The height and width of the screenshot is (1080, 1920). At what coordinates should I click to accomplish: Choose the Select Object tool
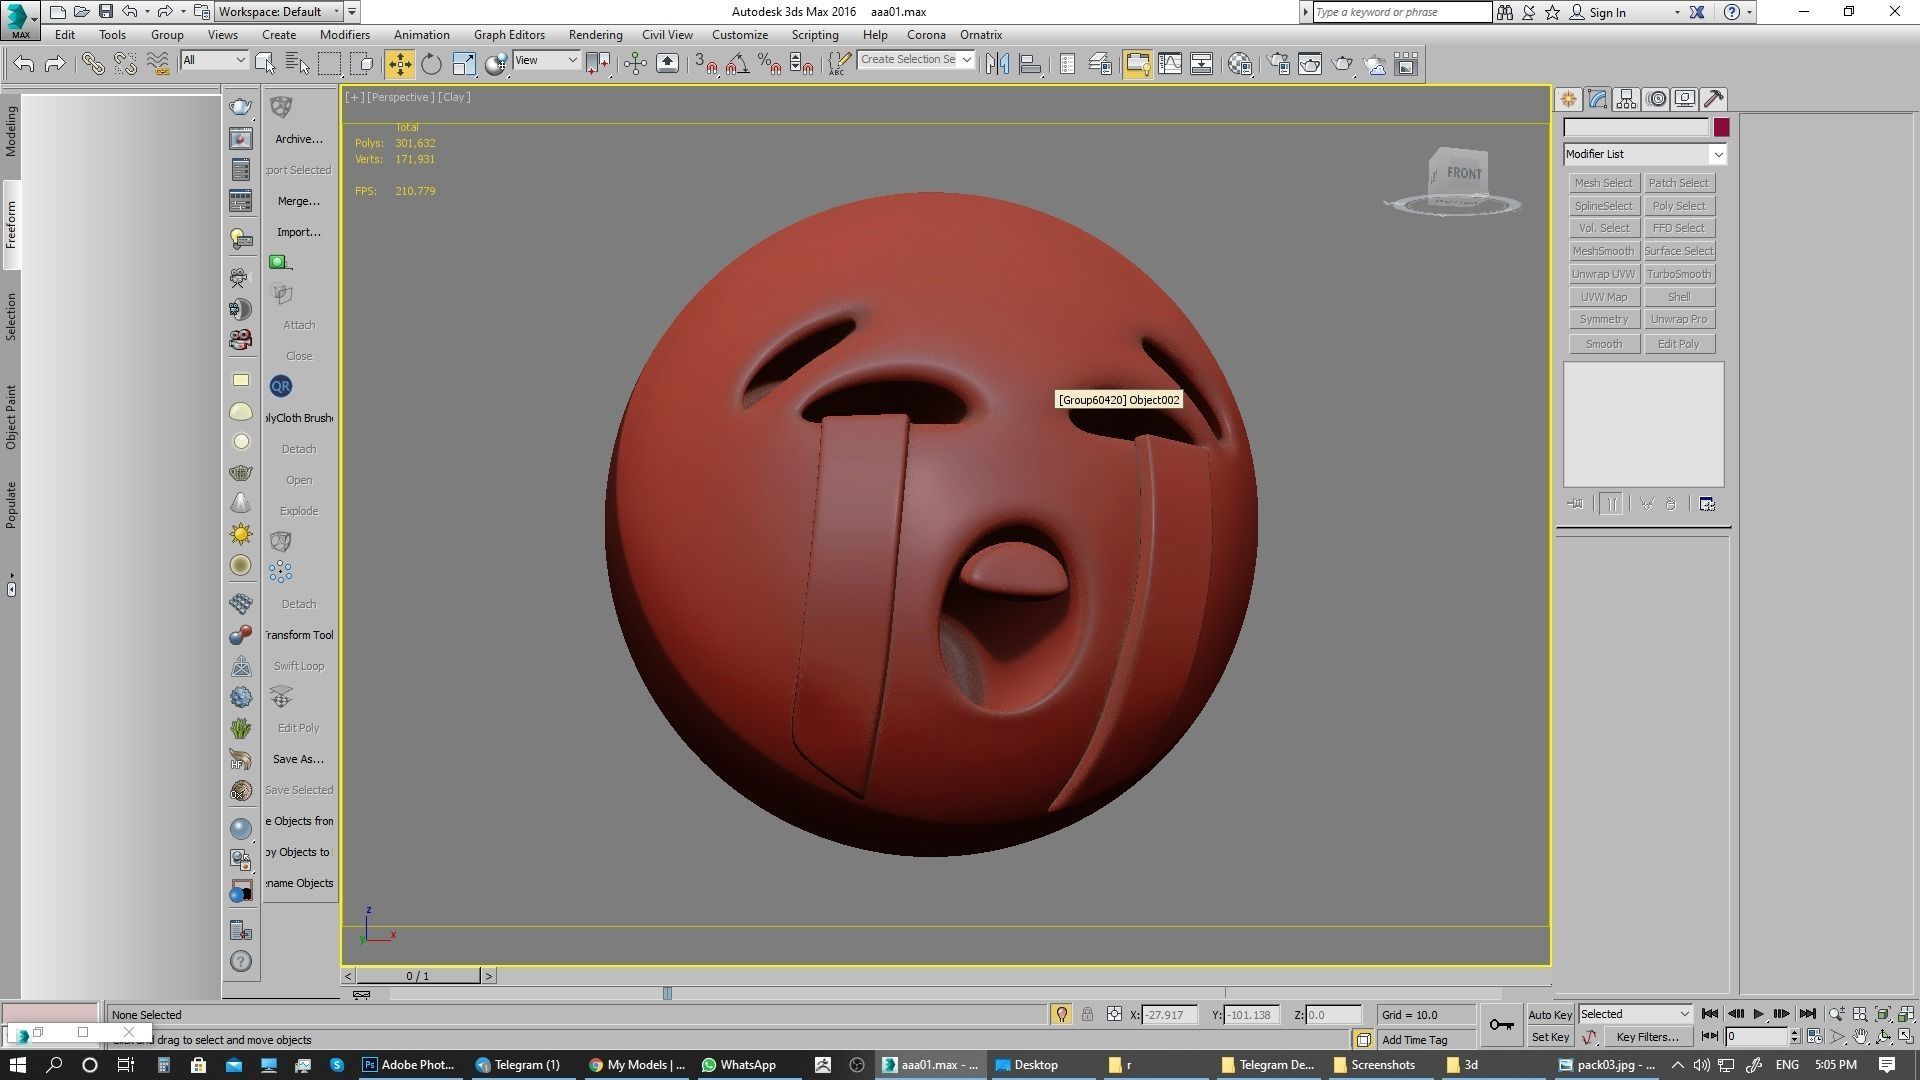point(265,64)
